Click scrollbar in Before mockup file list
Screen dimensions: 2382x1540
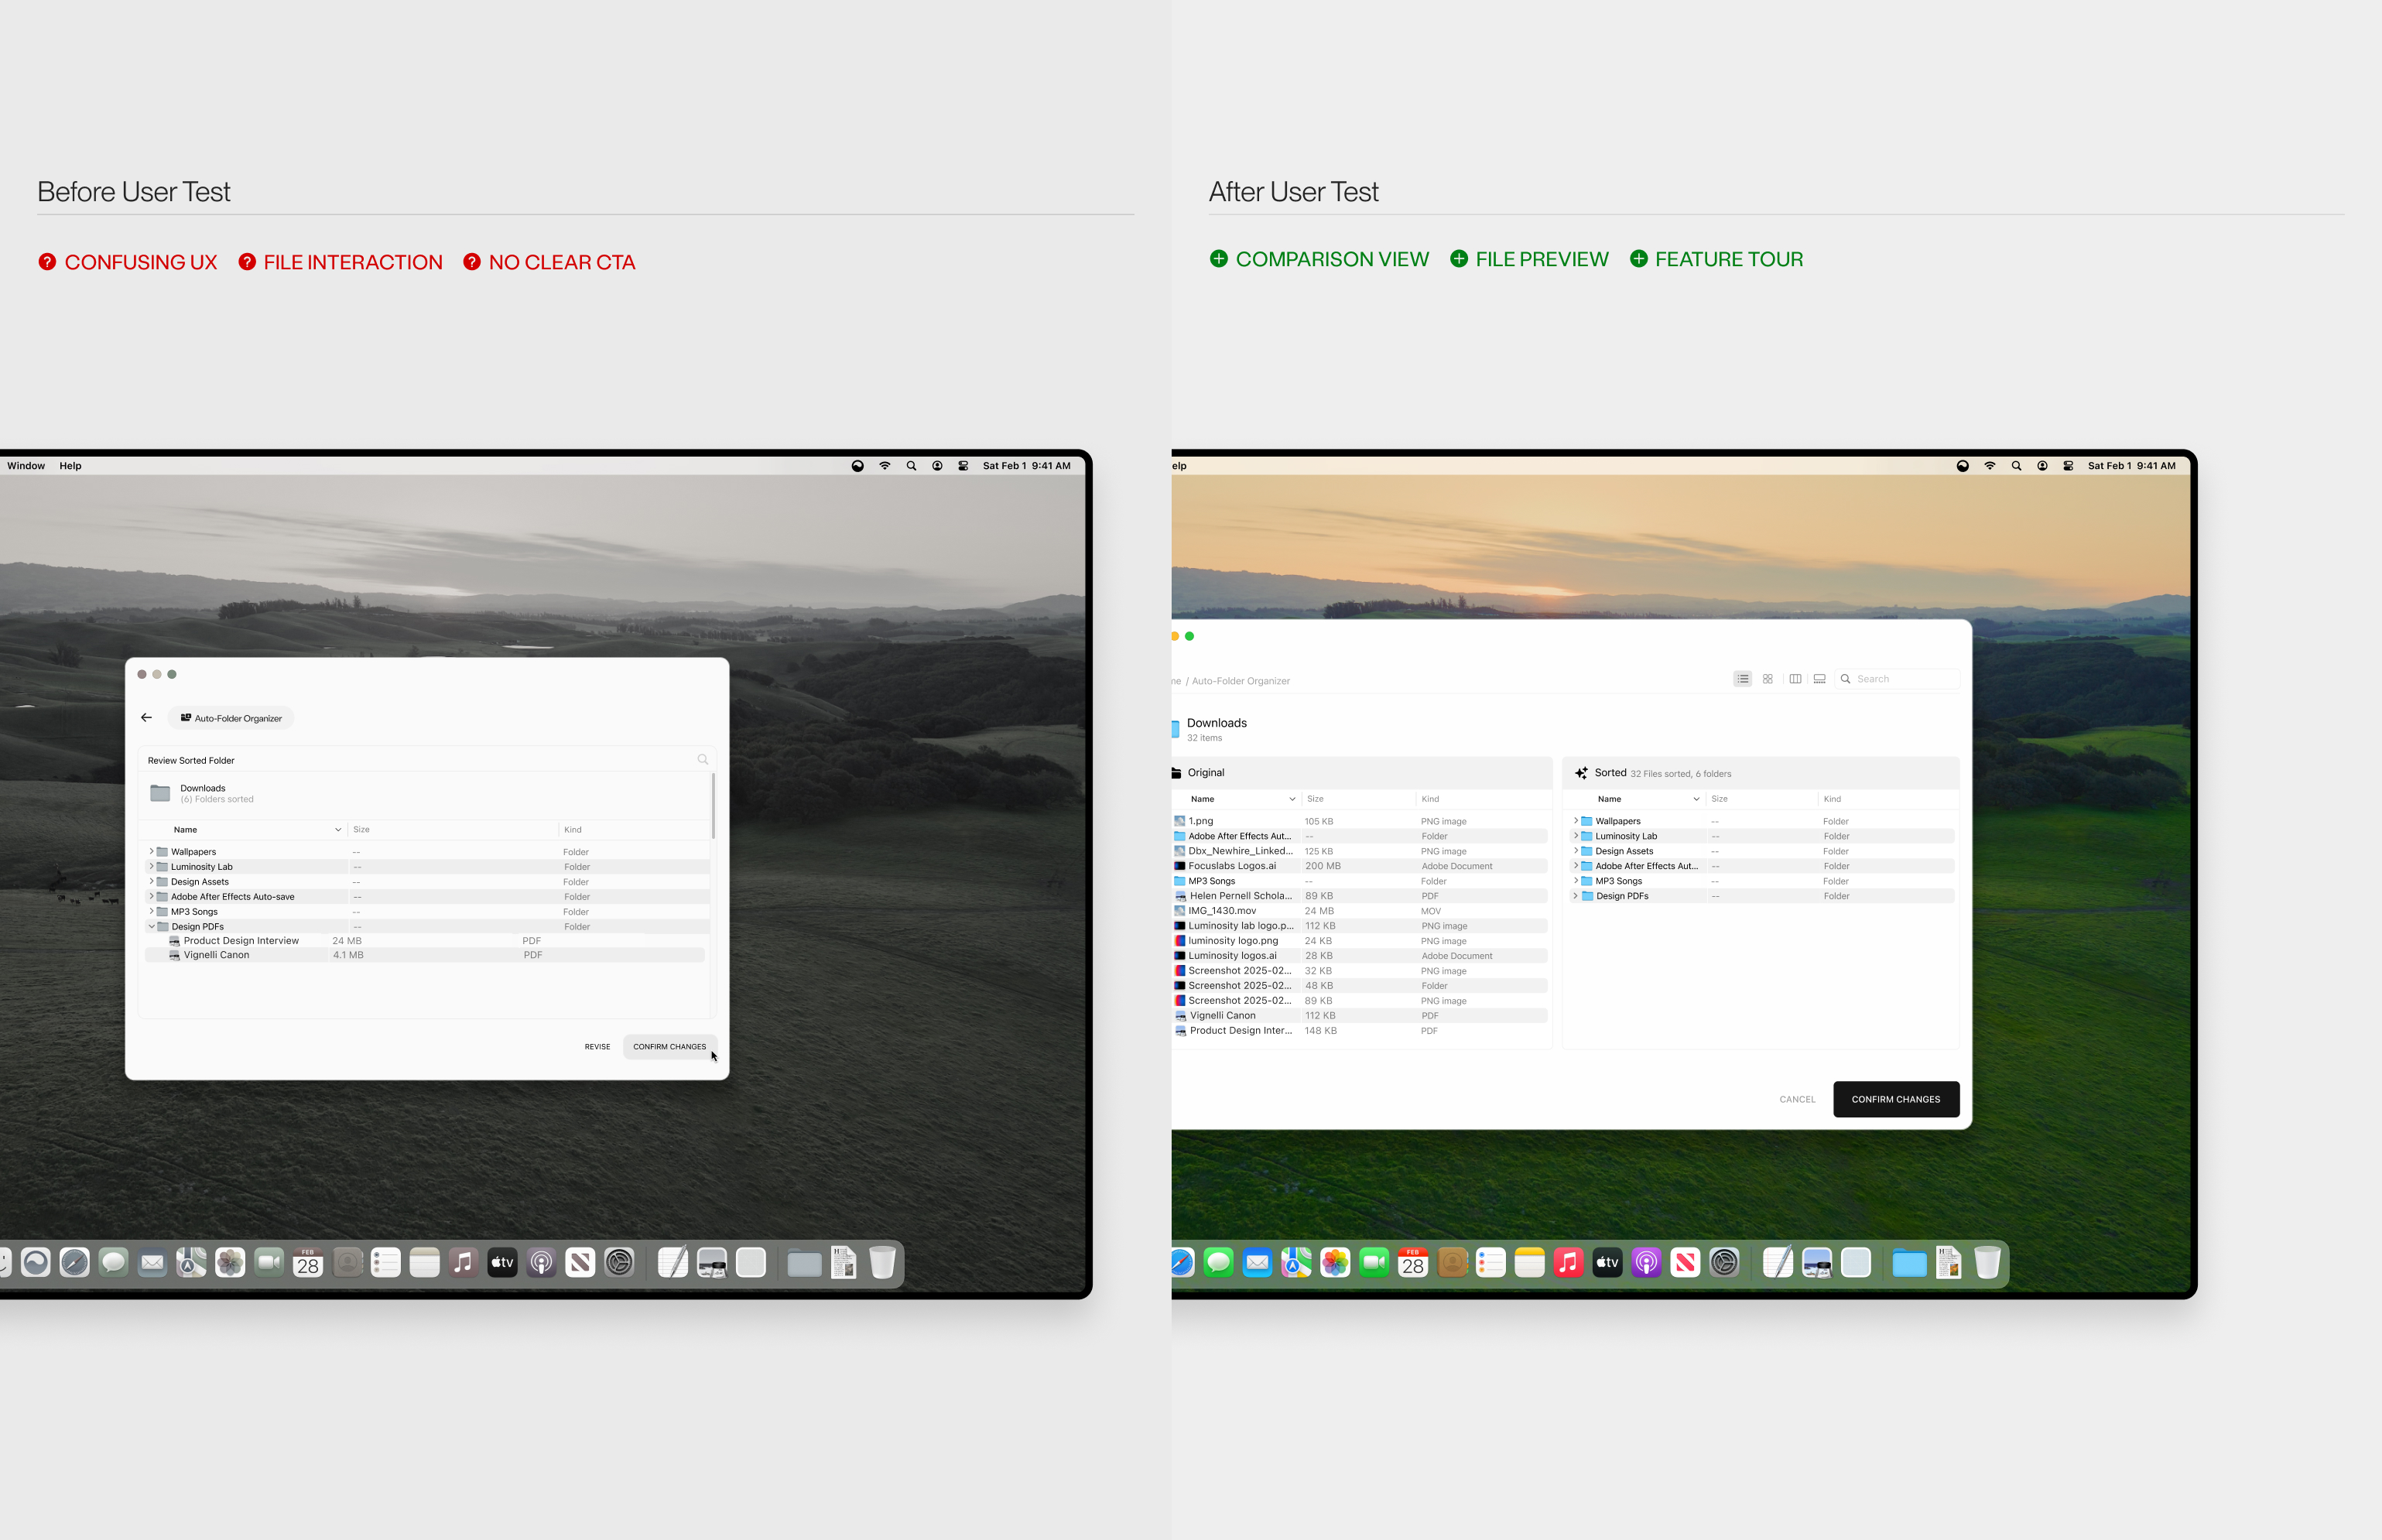point(713,805)
